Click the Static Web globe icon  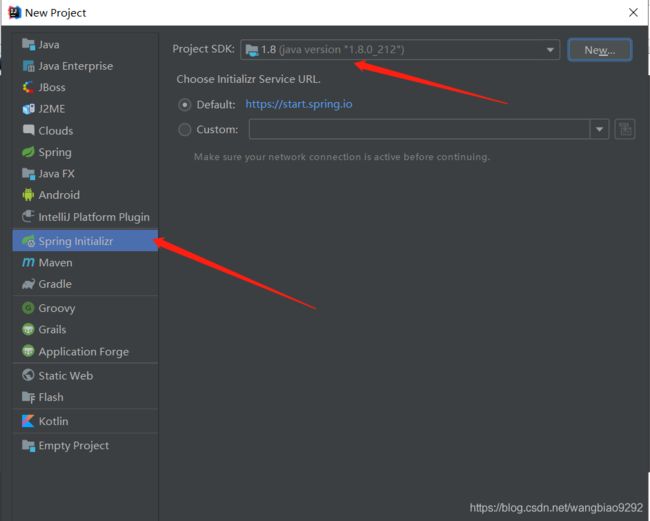(28, 376)
